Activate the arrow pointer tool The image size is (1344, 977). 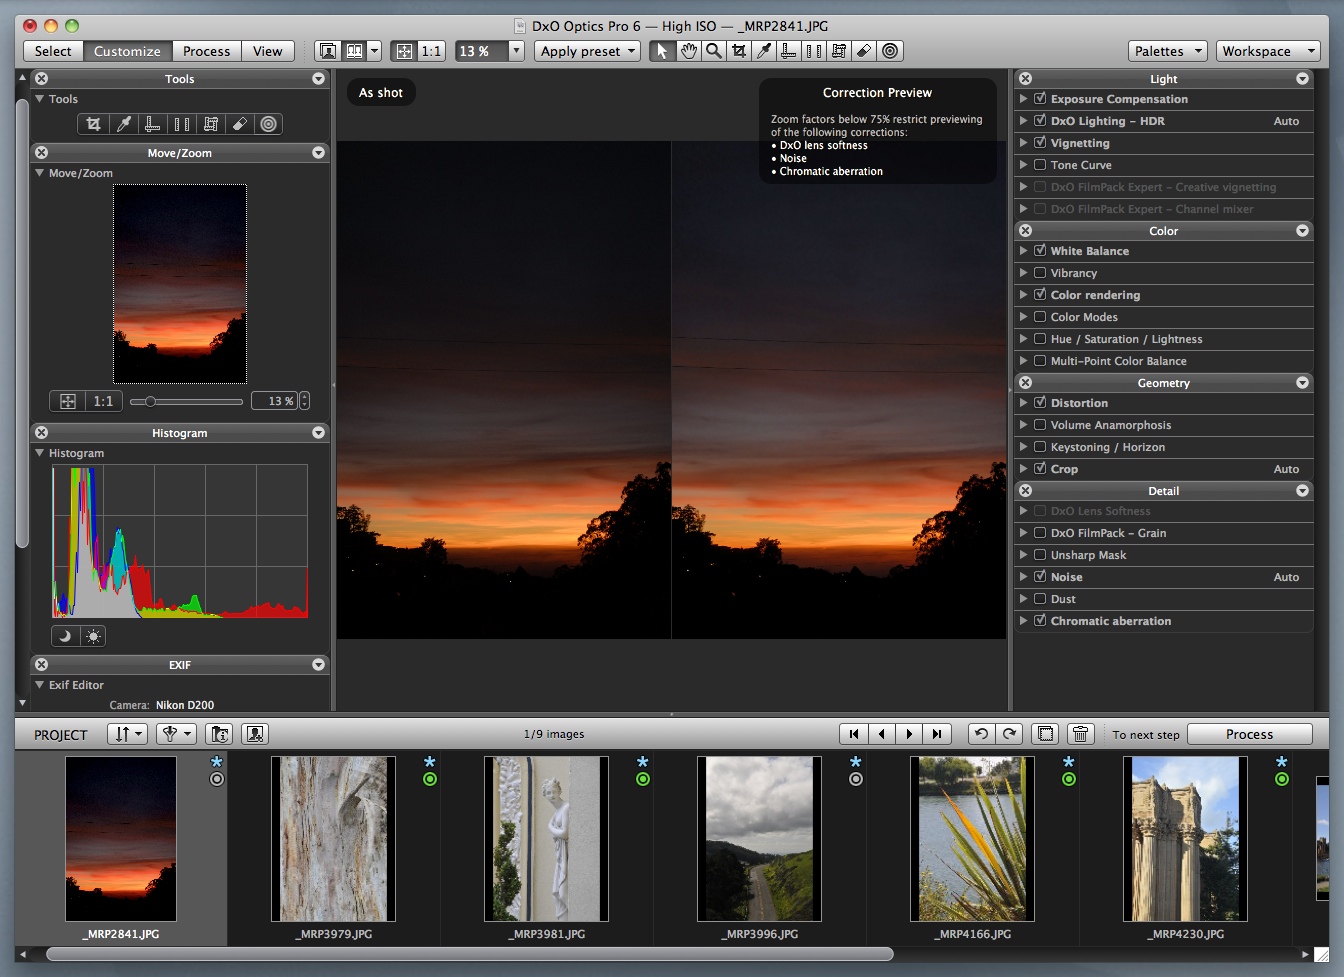tap(661, 51)
